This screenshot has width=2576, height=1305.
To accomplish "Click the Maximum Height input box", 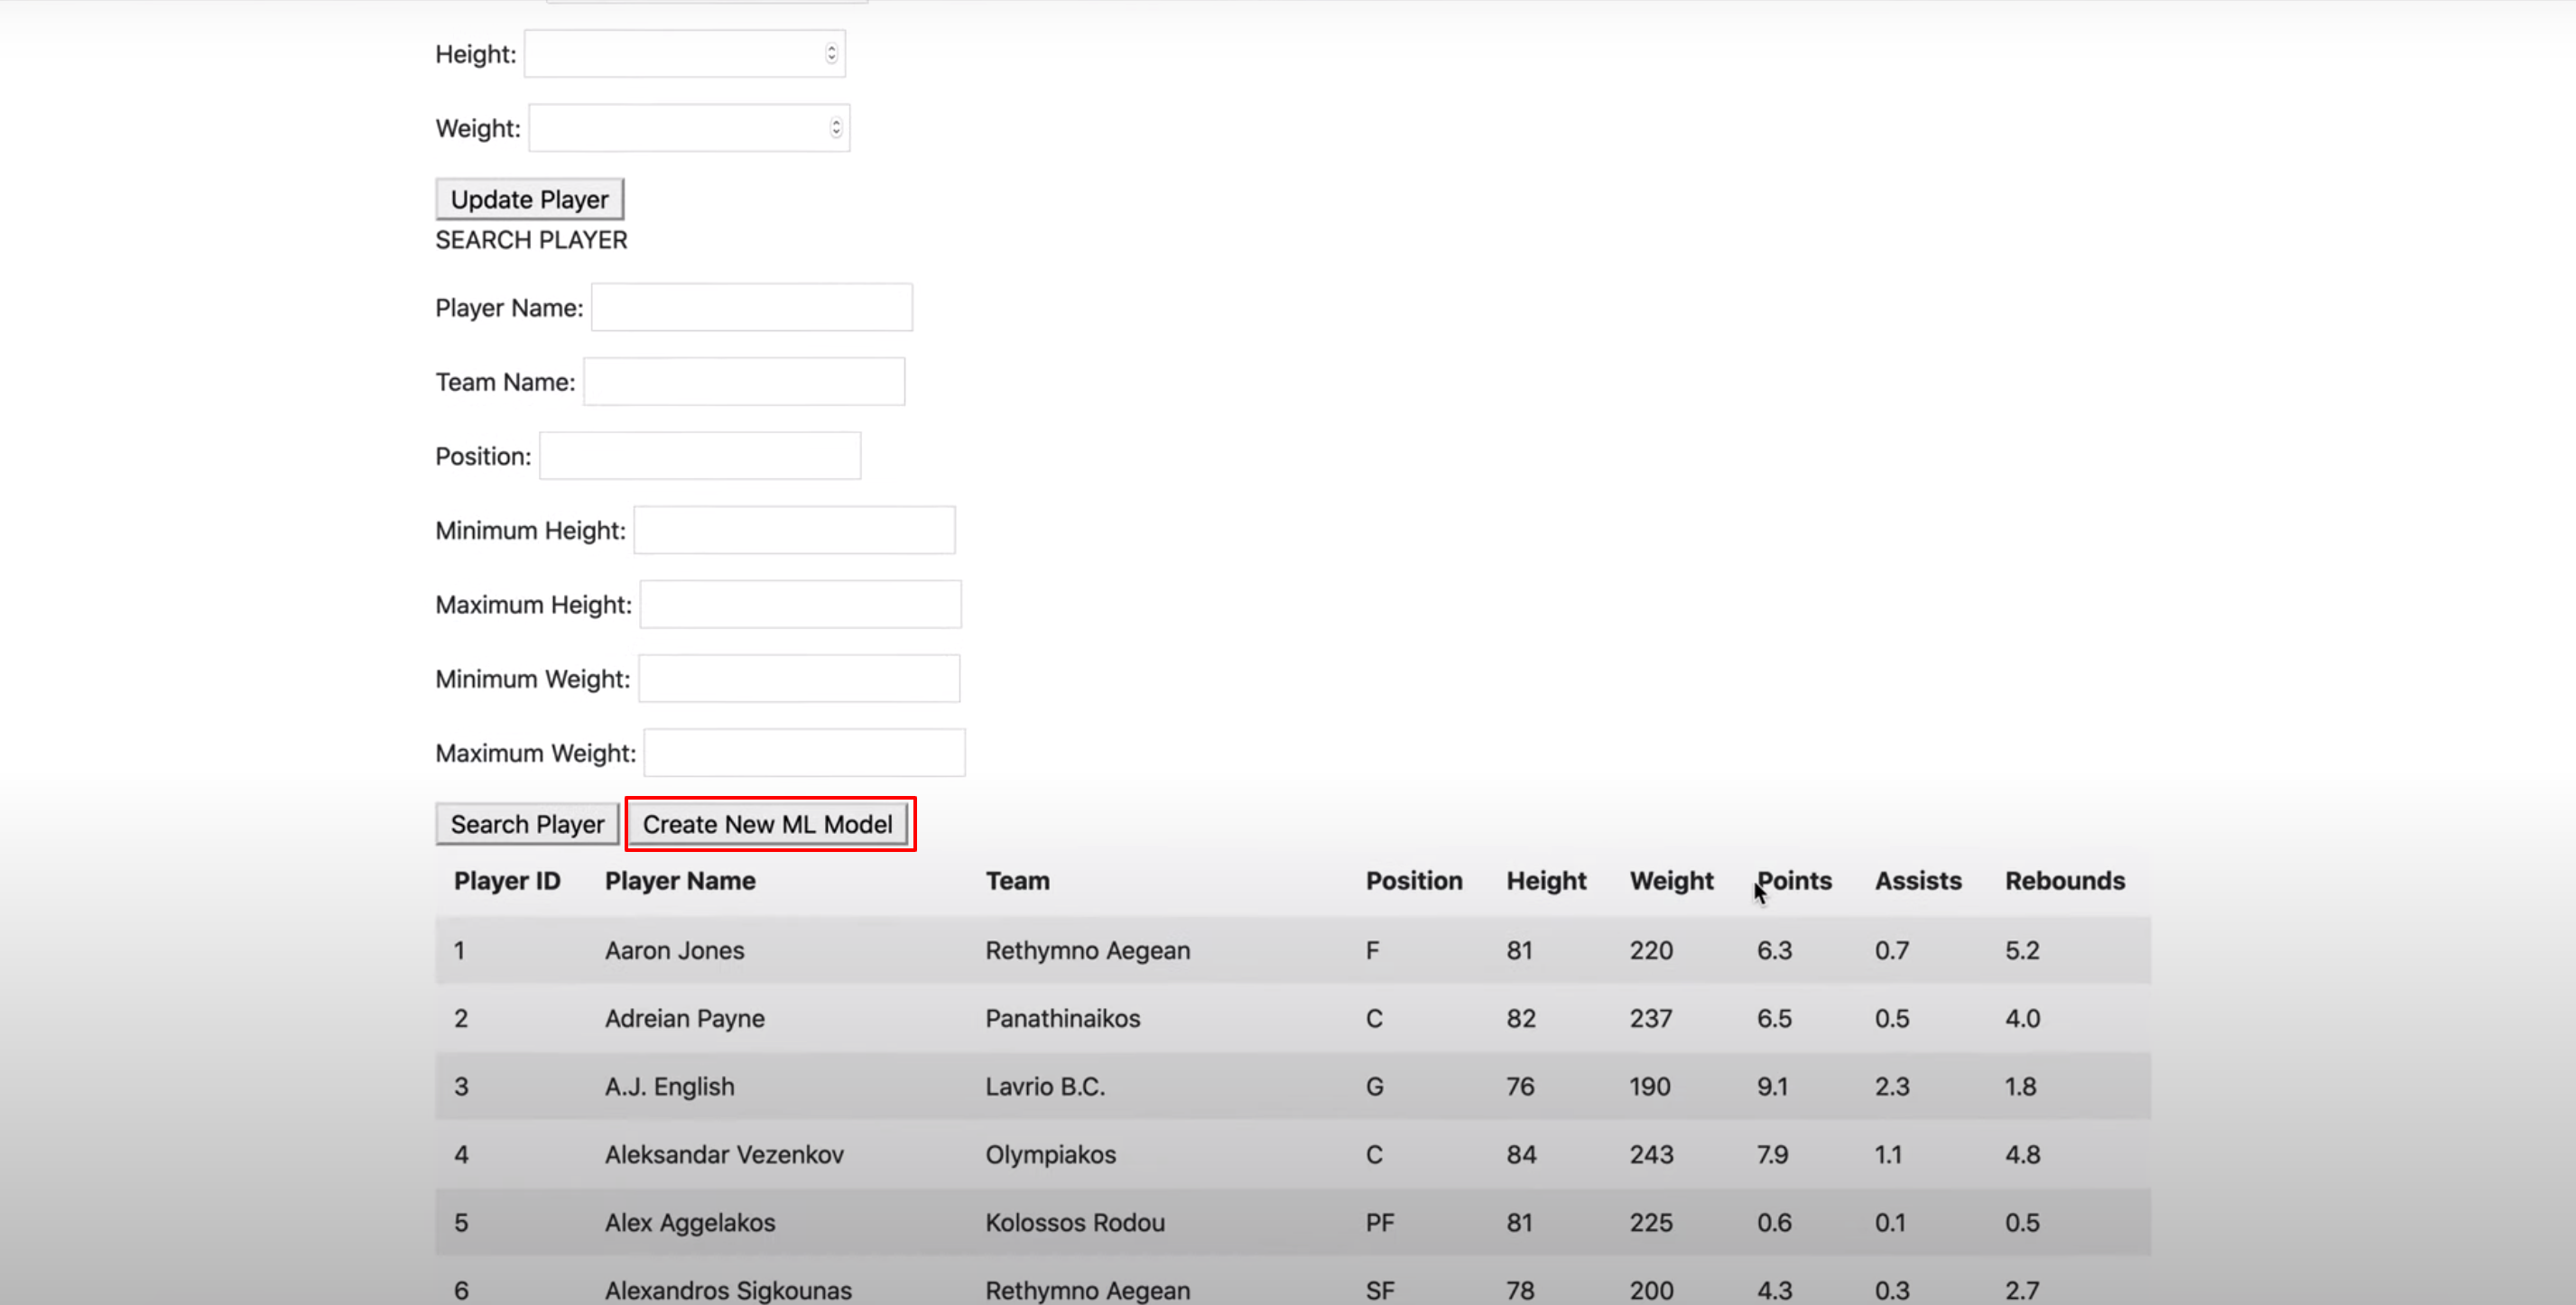I will [800, 605].
